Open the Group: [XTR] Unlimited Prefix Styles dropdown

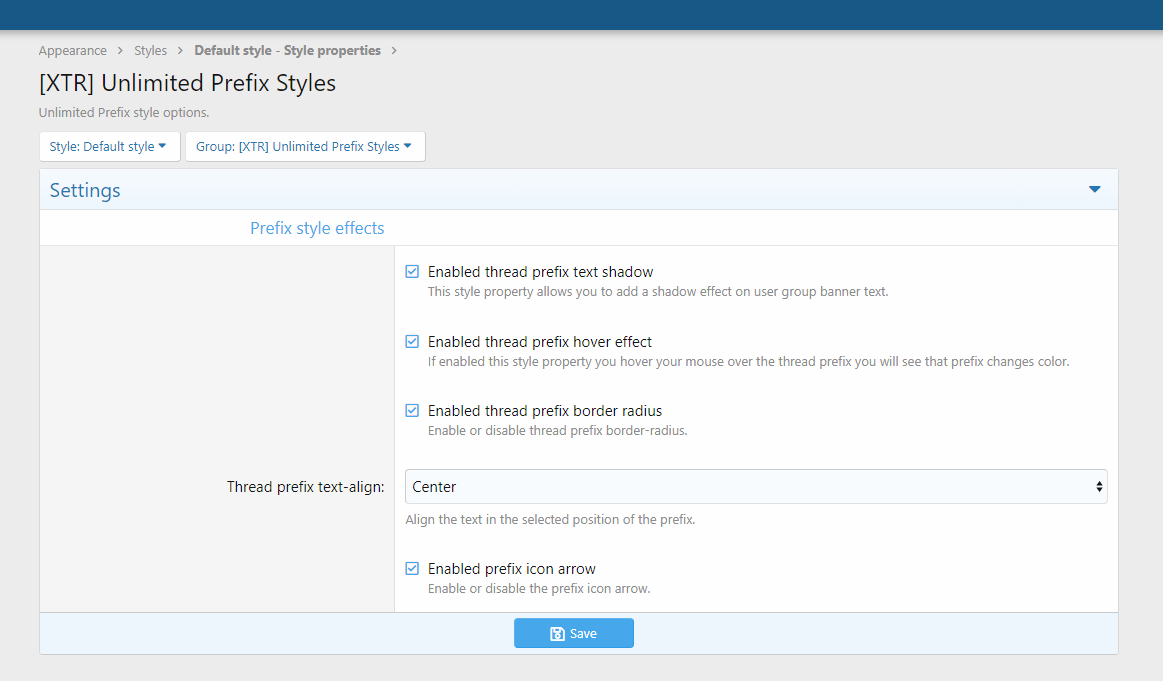305,146
